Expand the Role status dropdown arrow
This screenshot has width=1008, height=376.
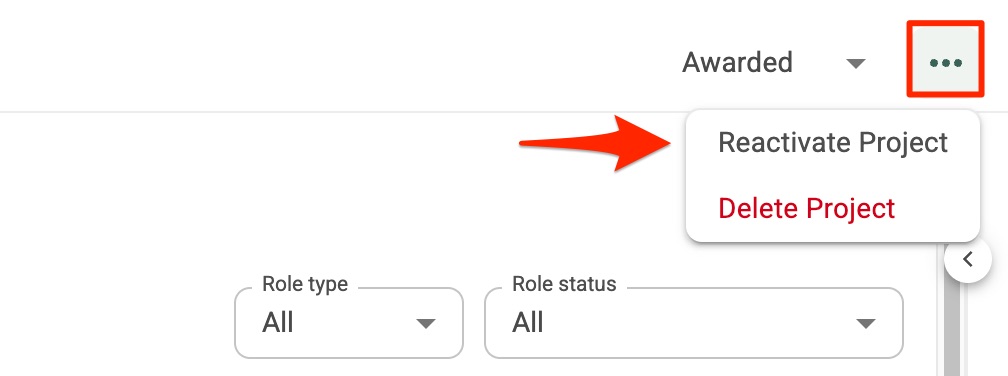tap(866, 323)
